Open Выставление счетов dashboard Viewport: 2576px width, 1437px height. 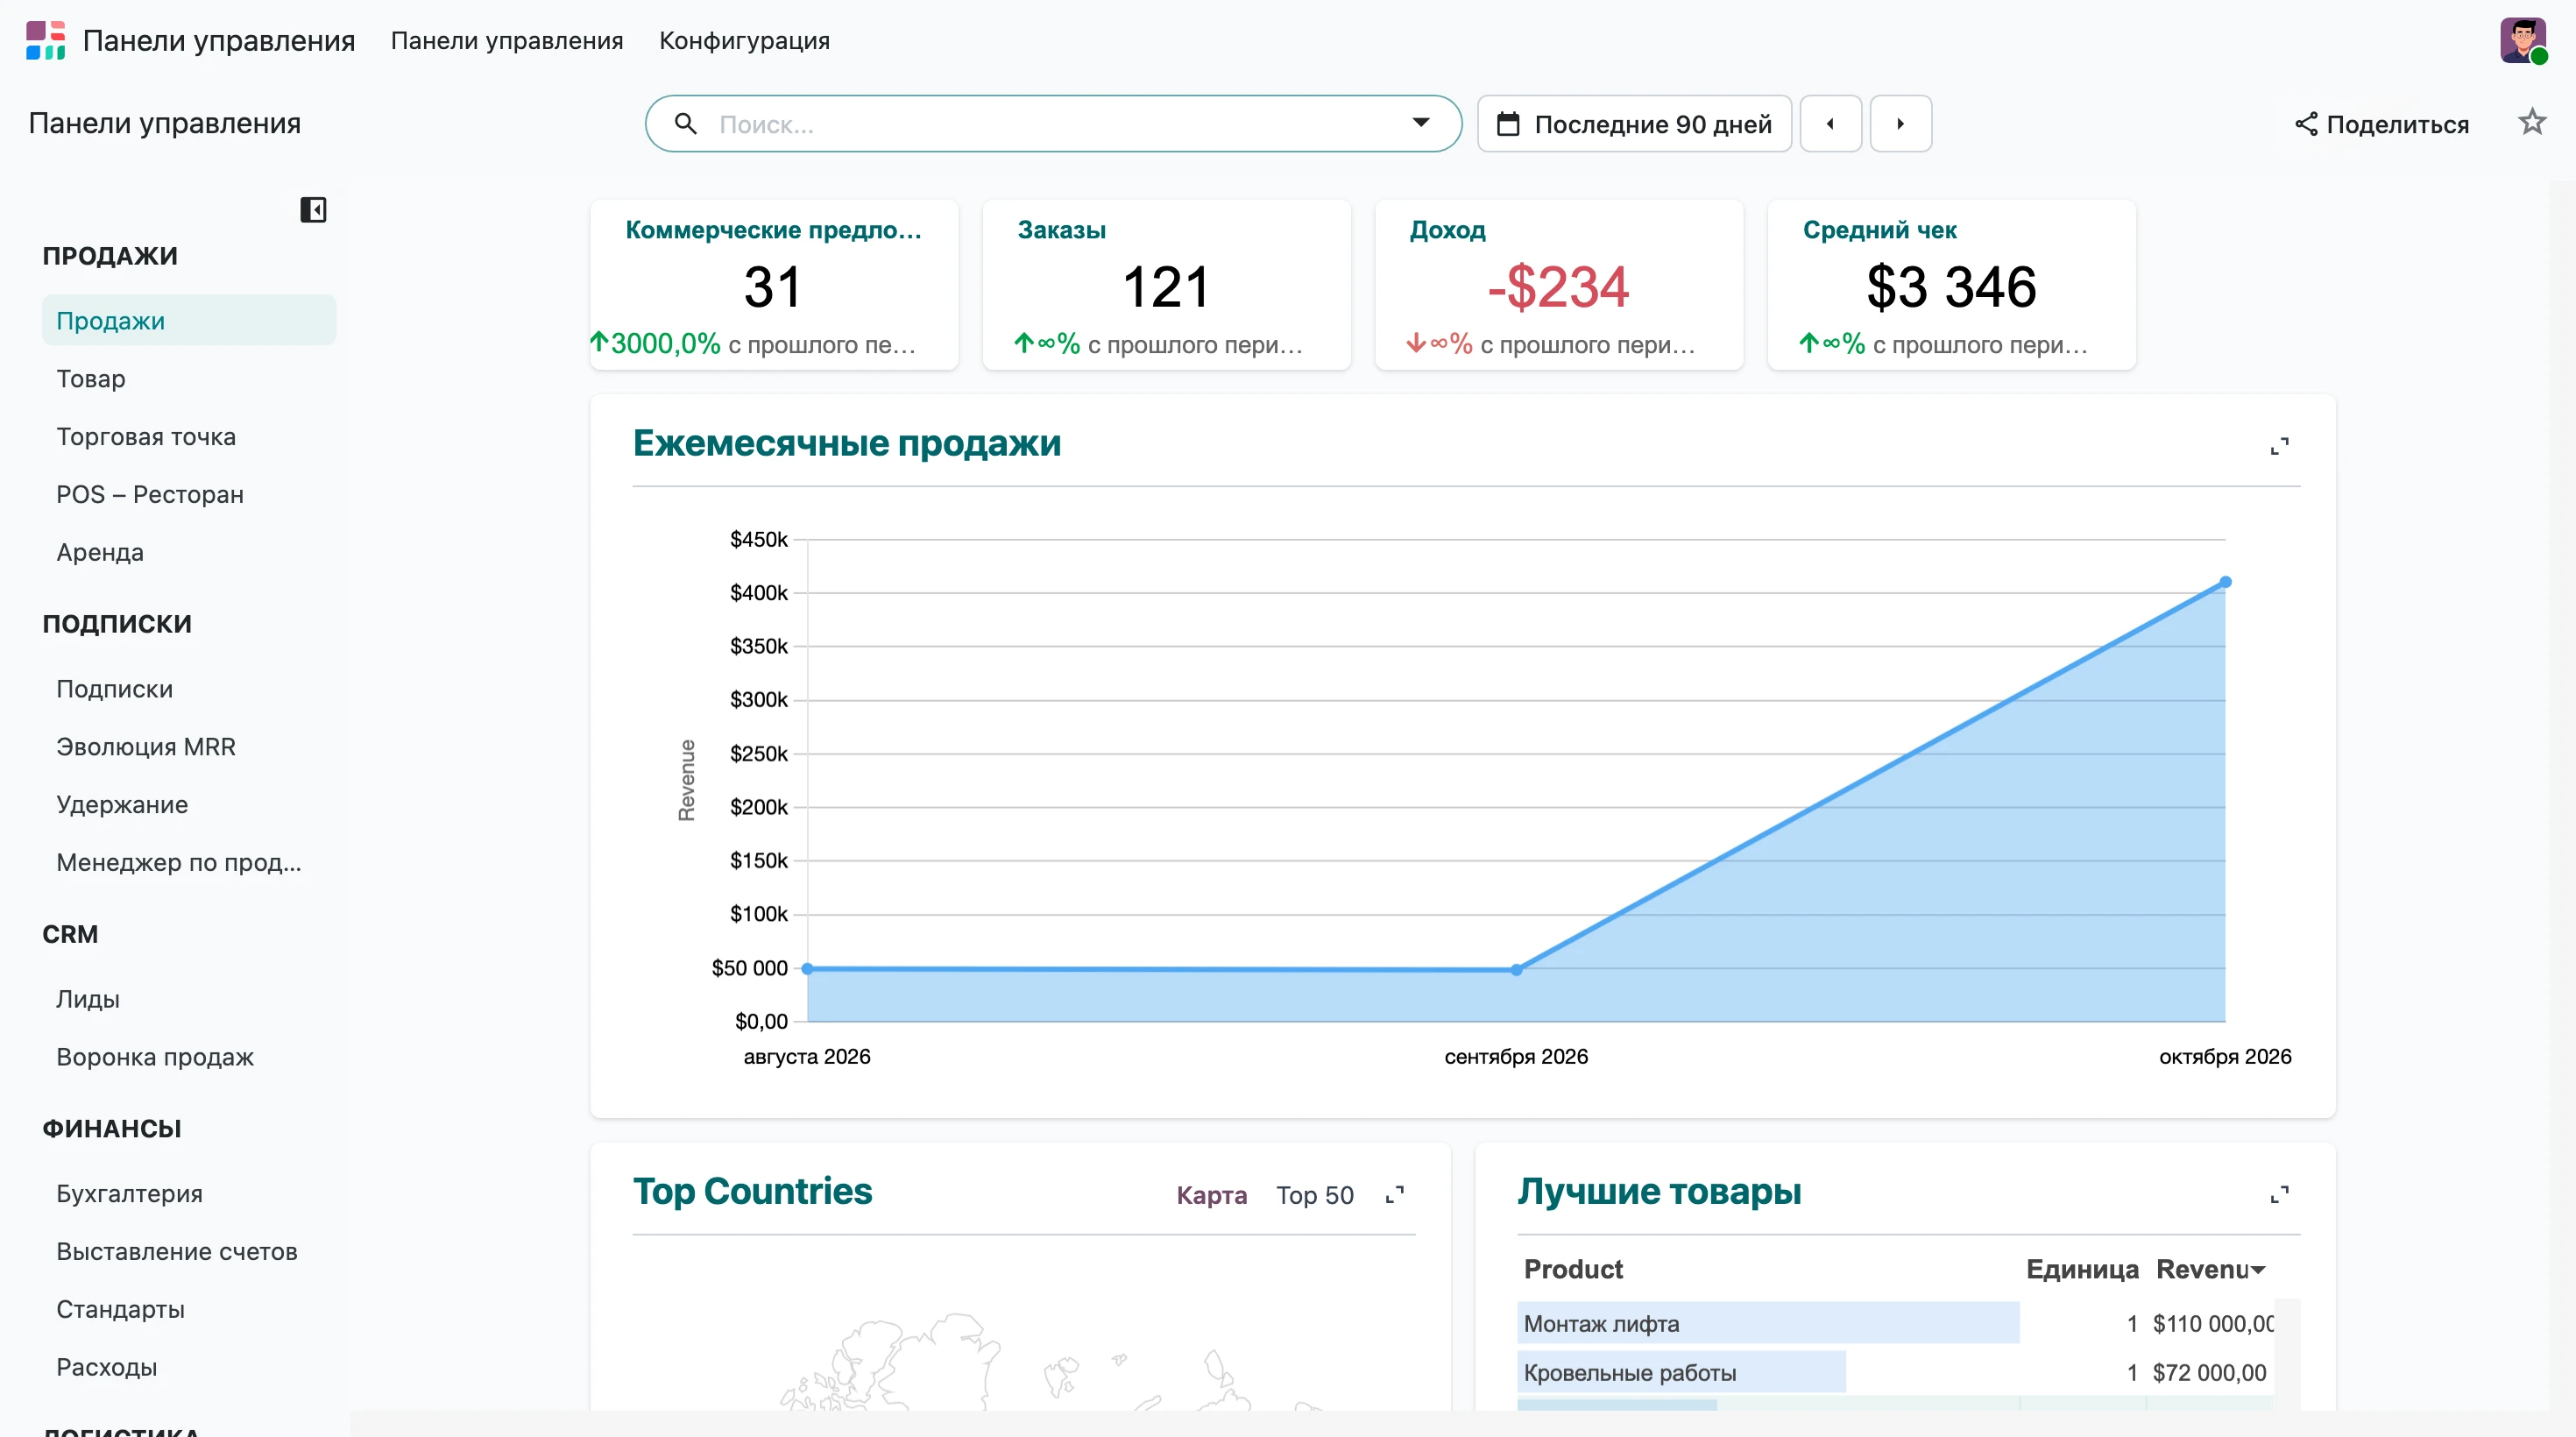coord(189,1252)
